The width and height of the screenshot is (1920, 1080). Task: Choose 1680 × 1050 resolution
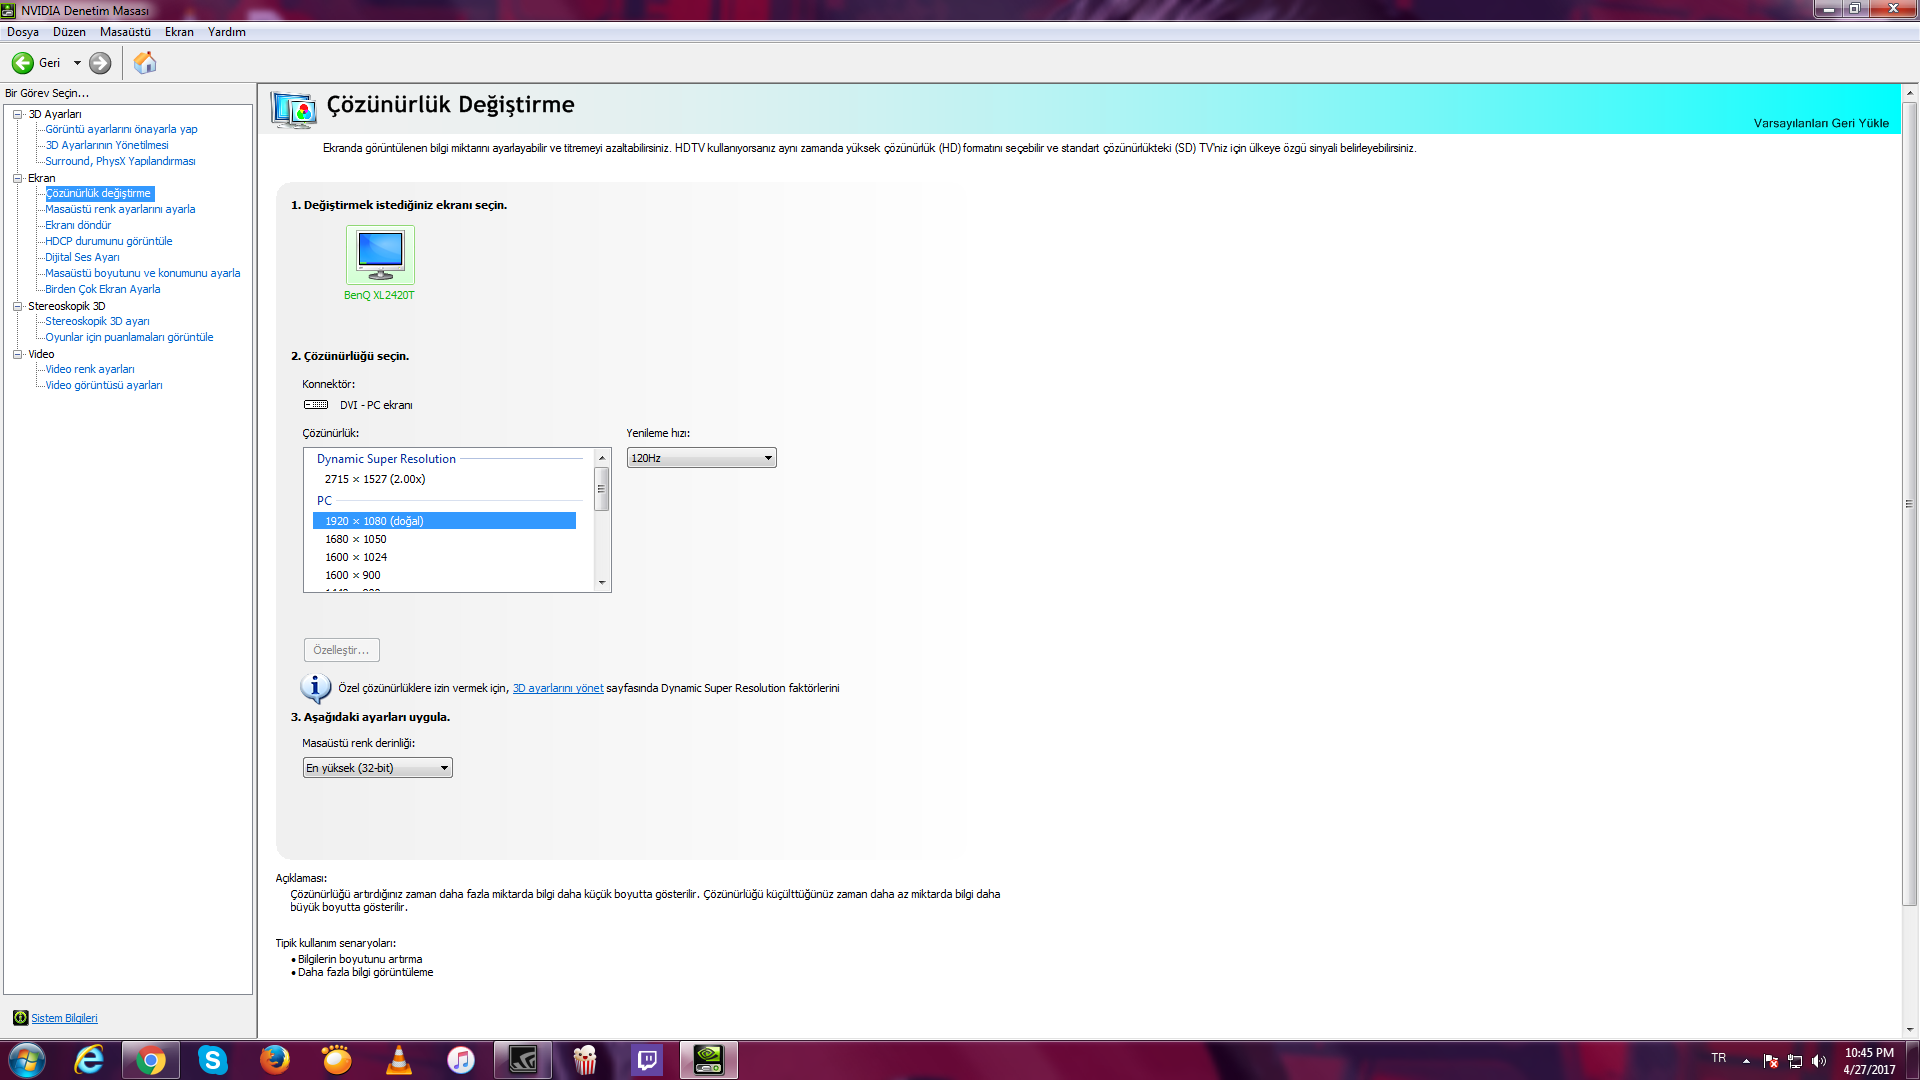(x=444, y=539)
